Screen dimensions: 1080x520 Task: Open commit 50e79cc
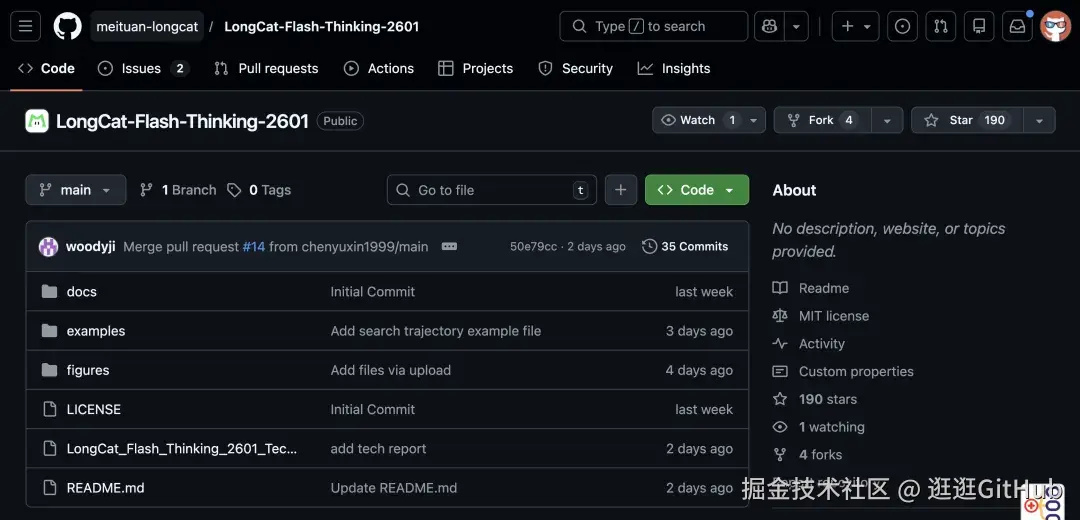[533, 247]
